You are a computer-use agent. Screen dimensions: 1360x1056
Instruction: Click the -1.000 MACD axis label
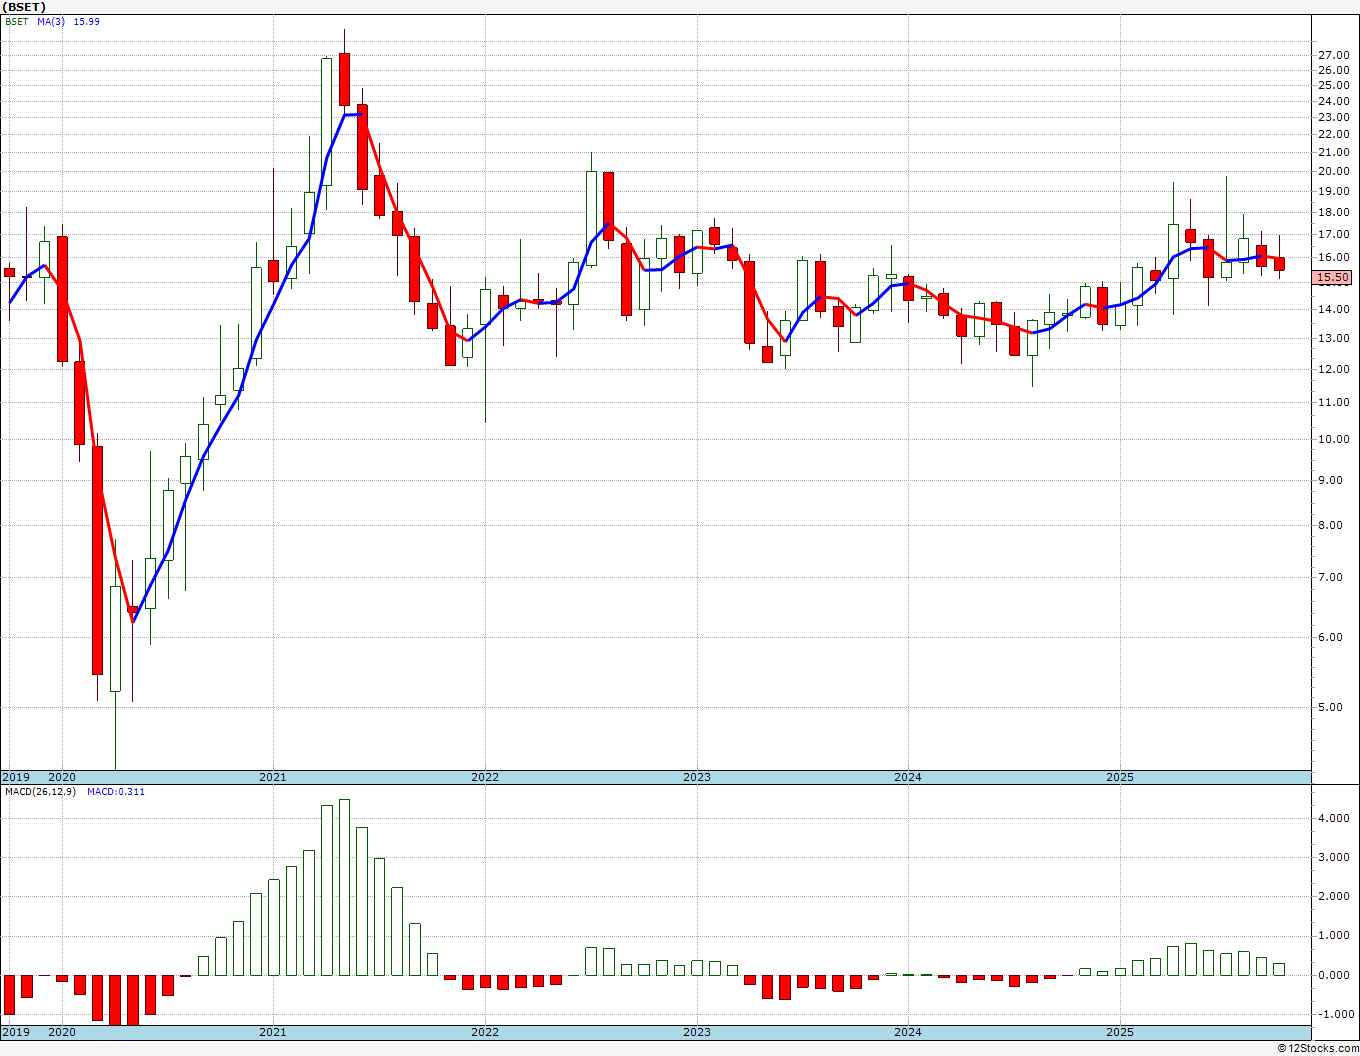click(1332, 1014)
